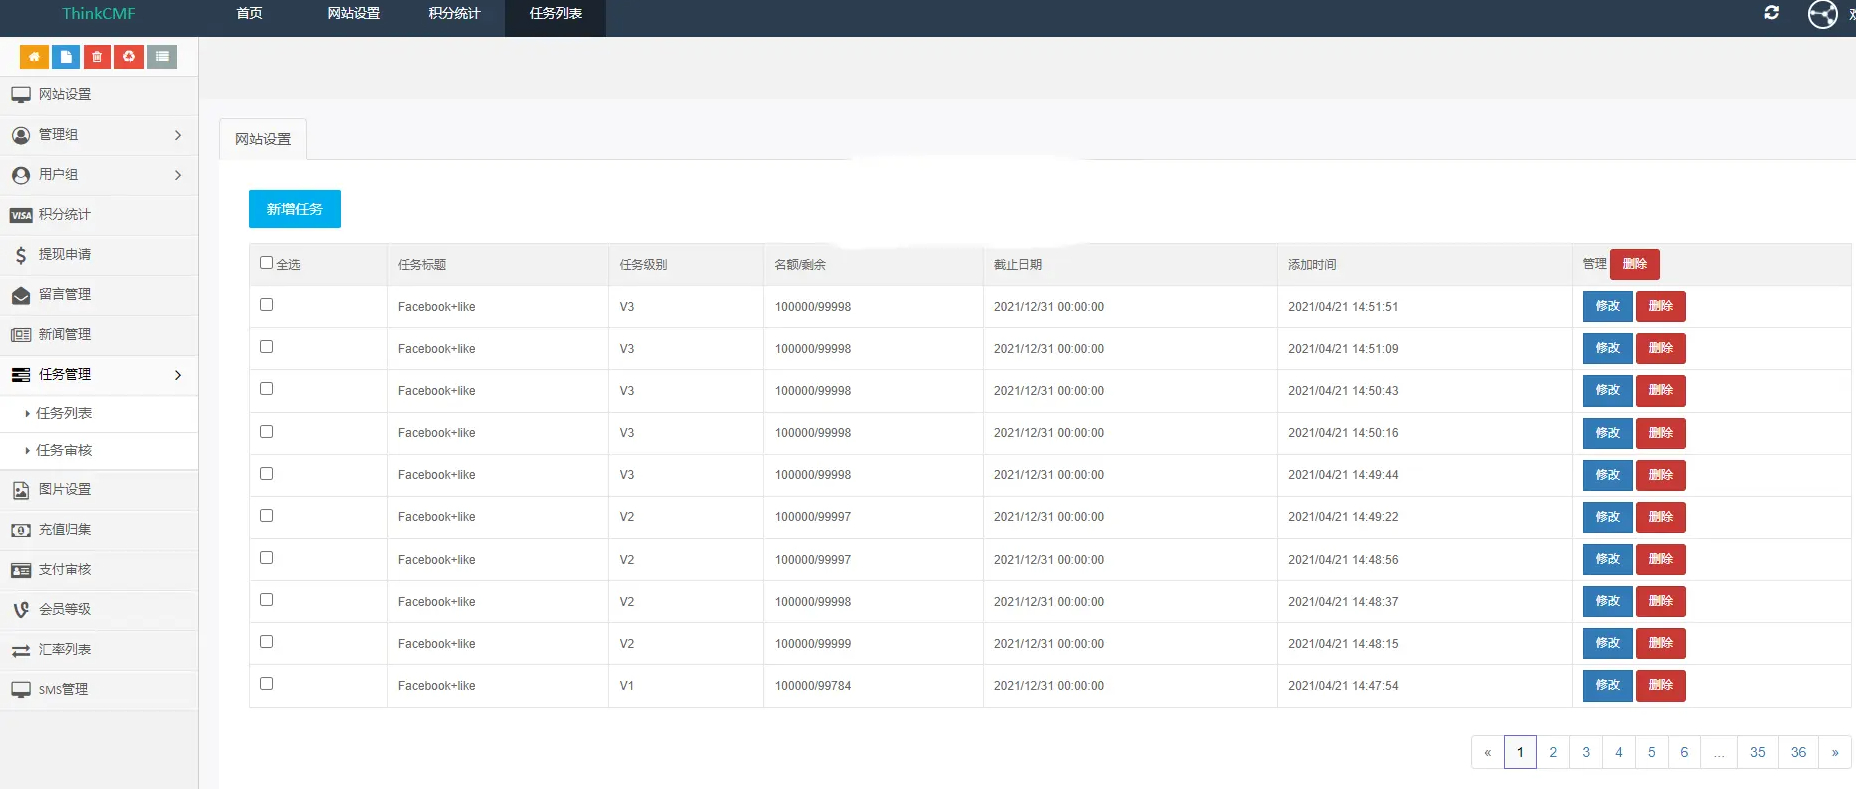Open the 积分统计 top menu item
This screenshot has height=789, width=1856.
coord(455,14)
